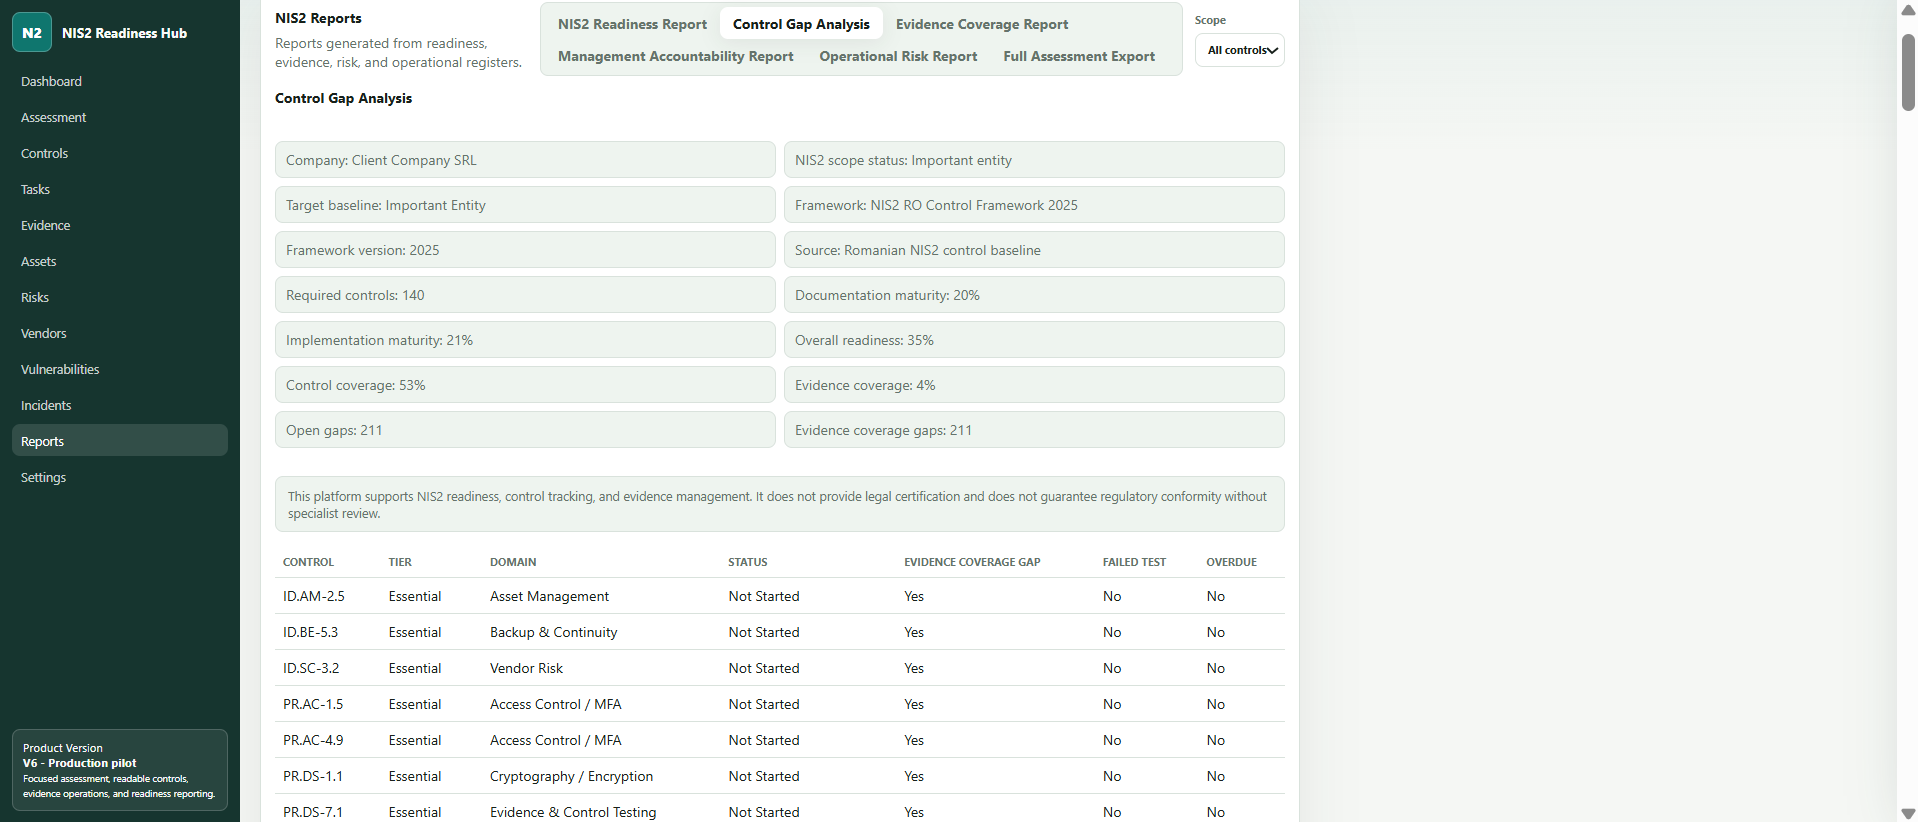Click the scrollbar down arrow

coord(1908,813)
